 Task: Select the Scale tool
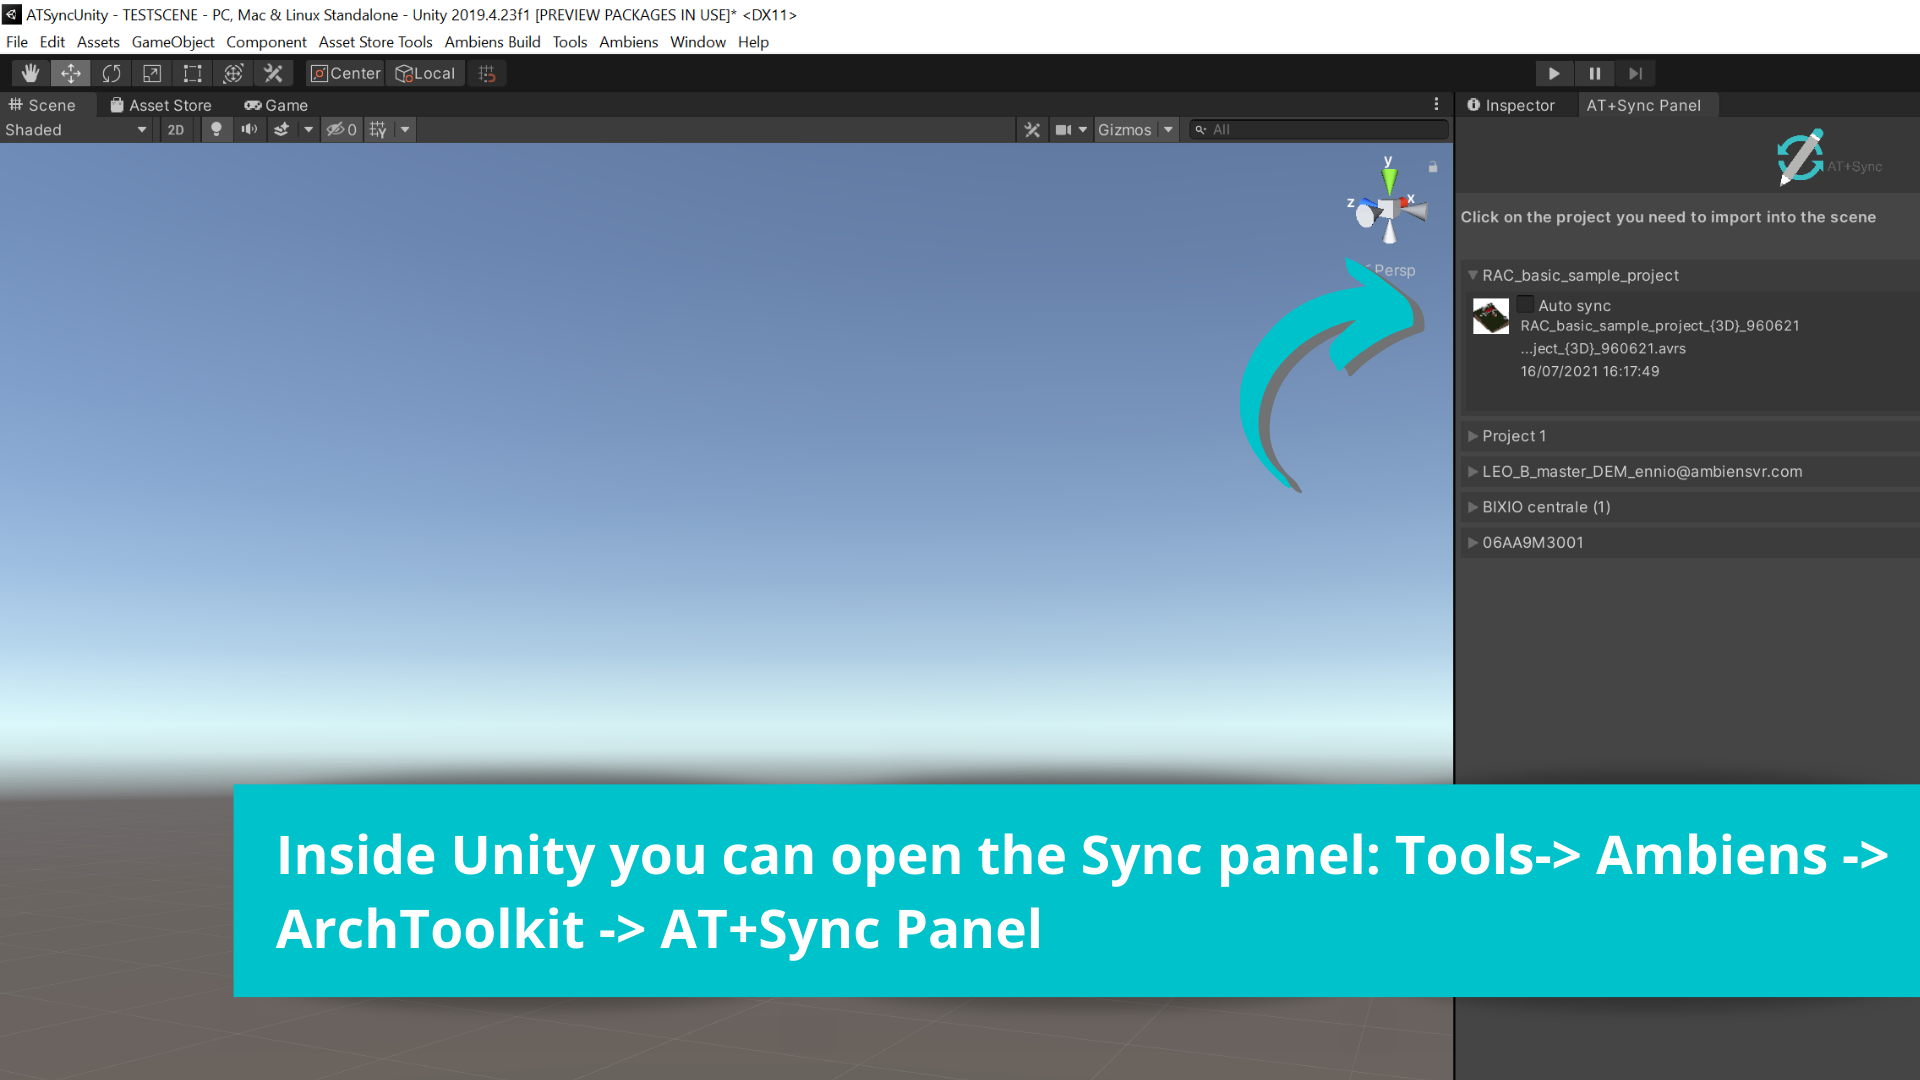(x=152, y=73)
